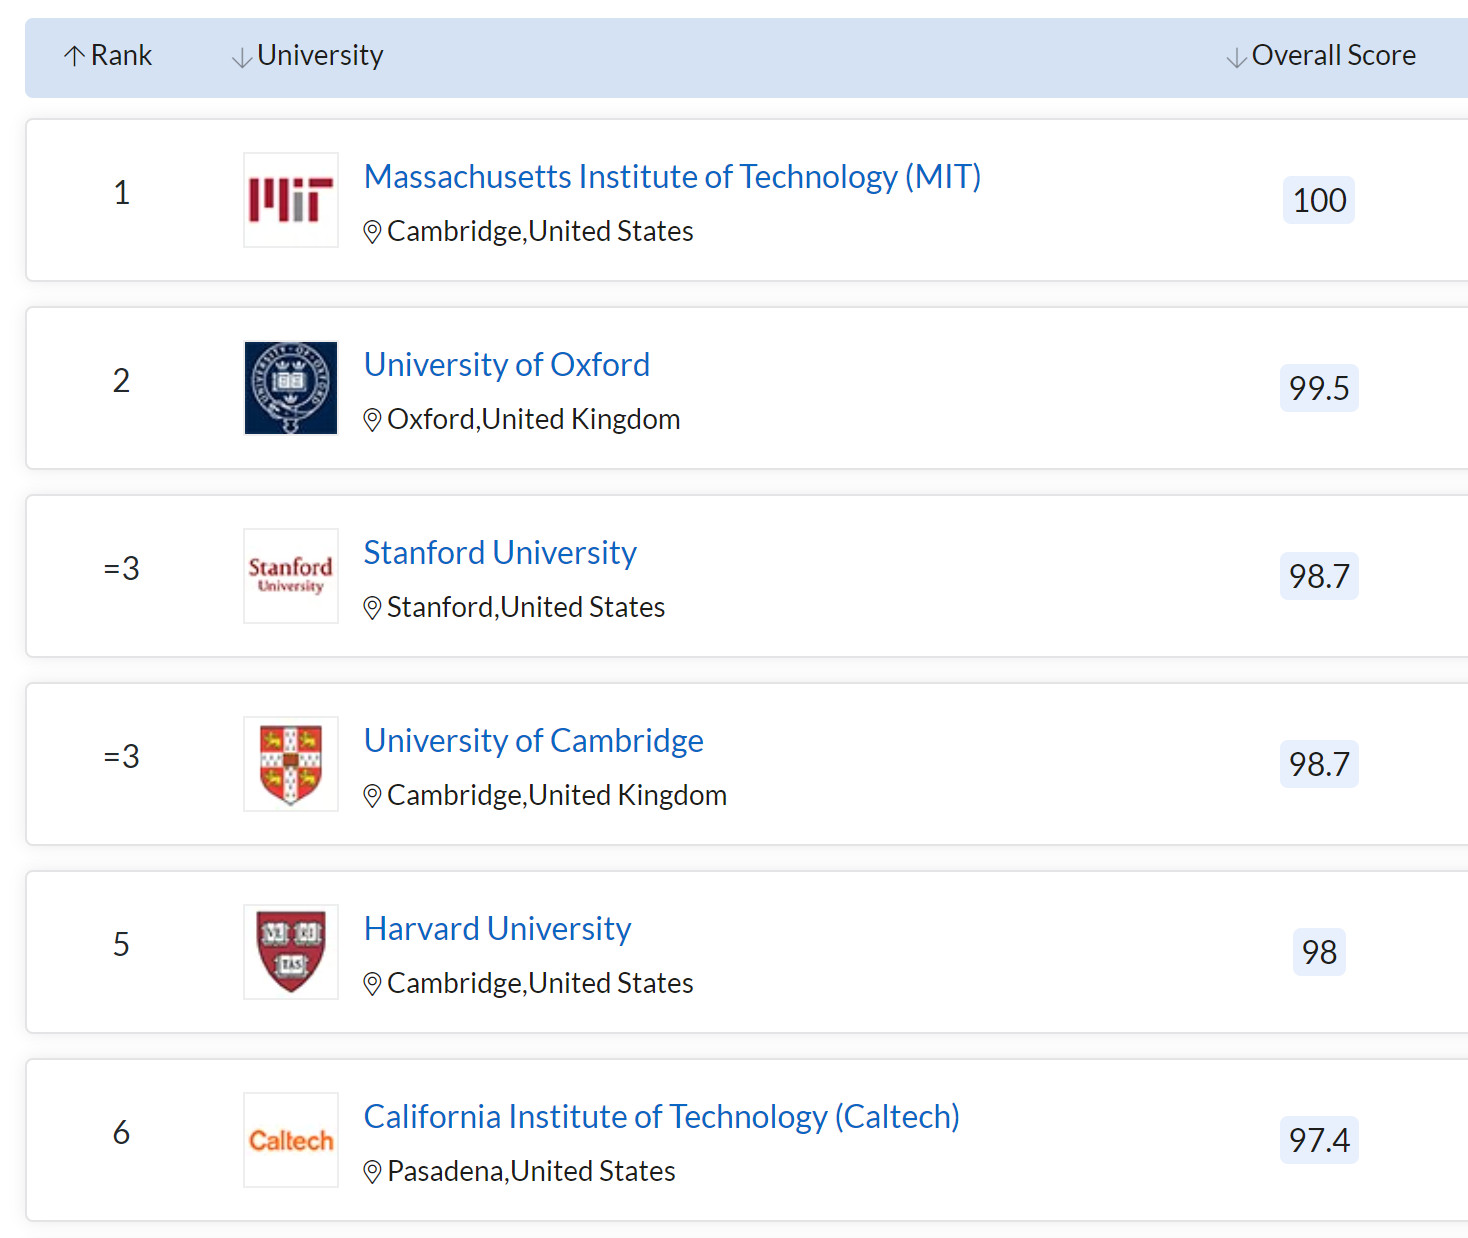Click the University of Oxford crest logo

coord(291,388)
